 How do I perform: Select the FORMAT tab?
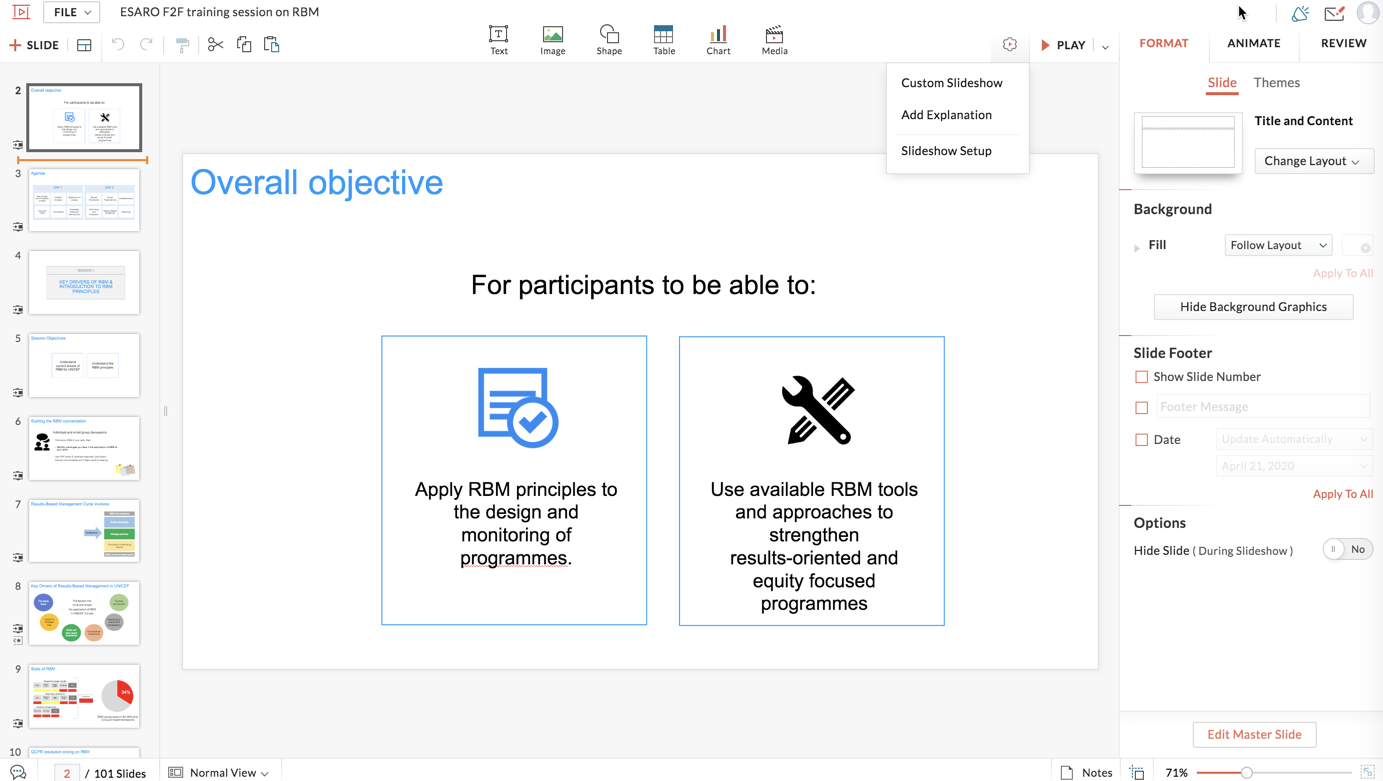(x=1164, y=43)
